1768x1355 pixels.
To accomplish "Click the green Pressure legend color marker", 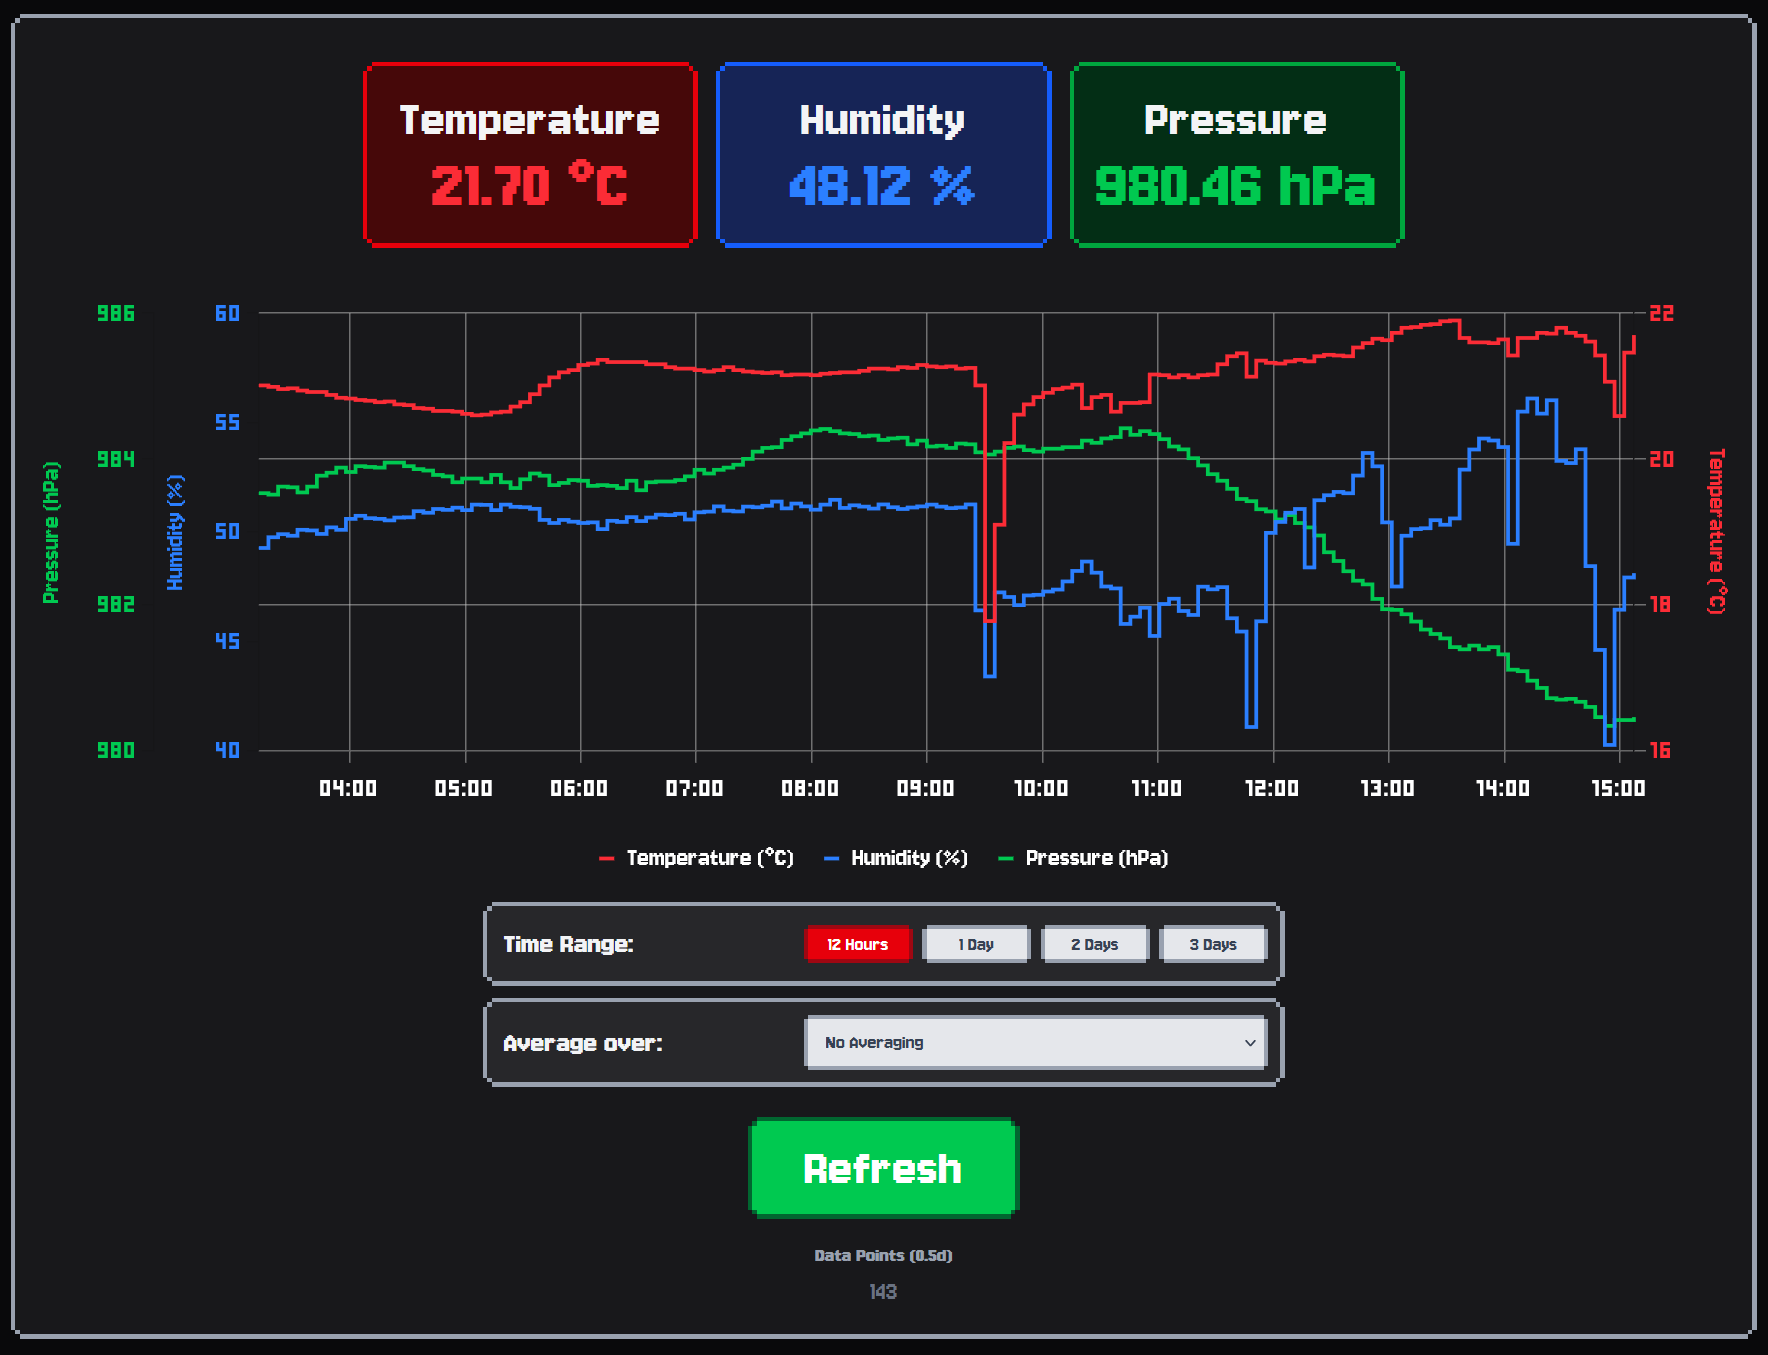I will pyautogui.click(x=1006, y=859).
